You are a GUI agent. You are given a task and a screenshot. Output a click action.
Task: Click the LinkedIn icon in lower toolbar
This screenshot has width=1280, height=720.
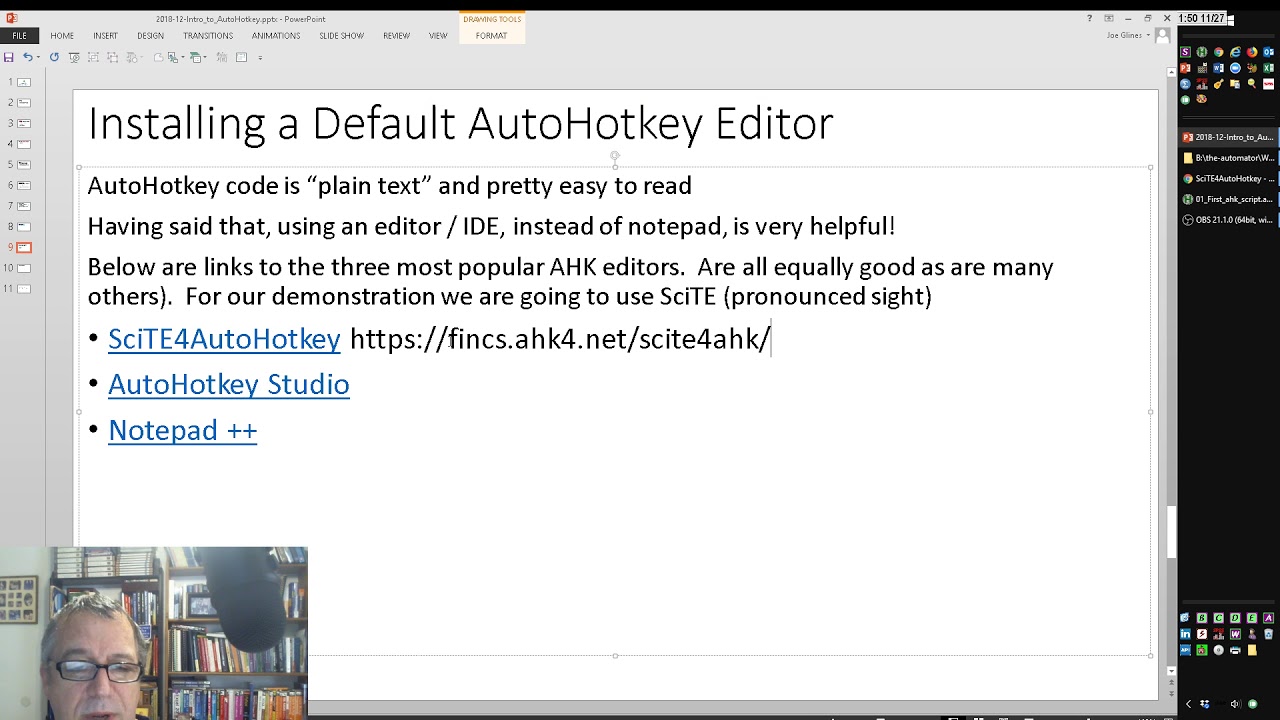[x=1185, y=634]
